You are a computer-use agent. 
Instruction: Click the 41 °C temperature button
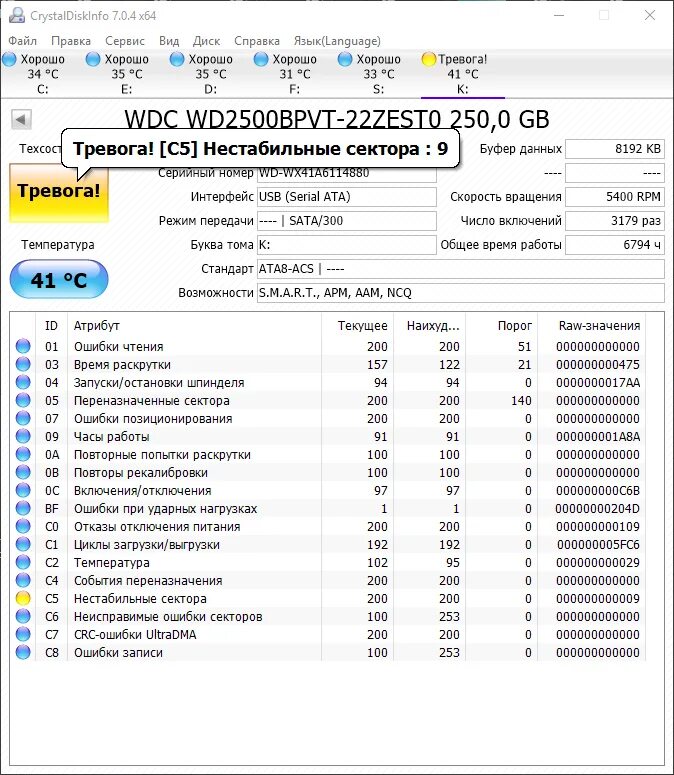pyautogui.click(x=59, y=280)
